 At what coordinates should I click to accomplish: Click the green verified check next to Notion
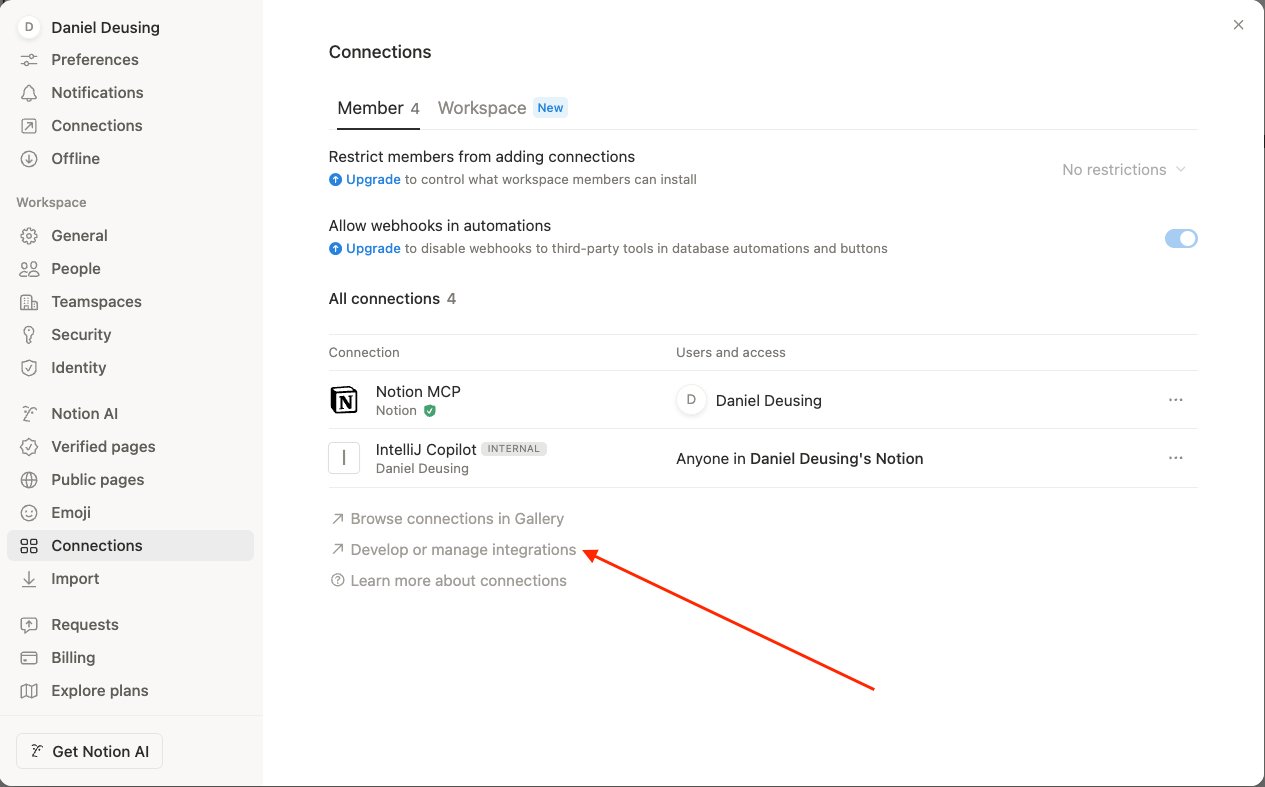pos(430,411)
